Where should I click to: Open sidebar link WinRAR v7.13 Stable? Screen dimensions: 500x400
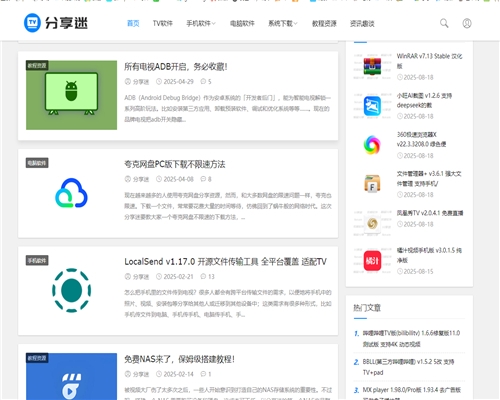tap(429, 61)
